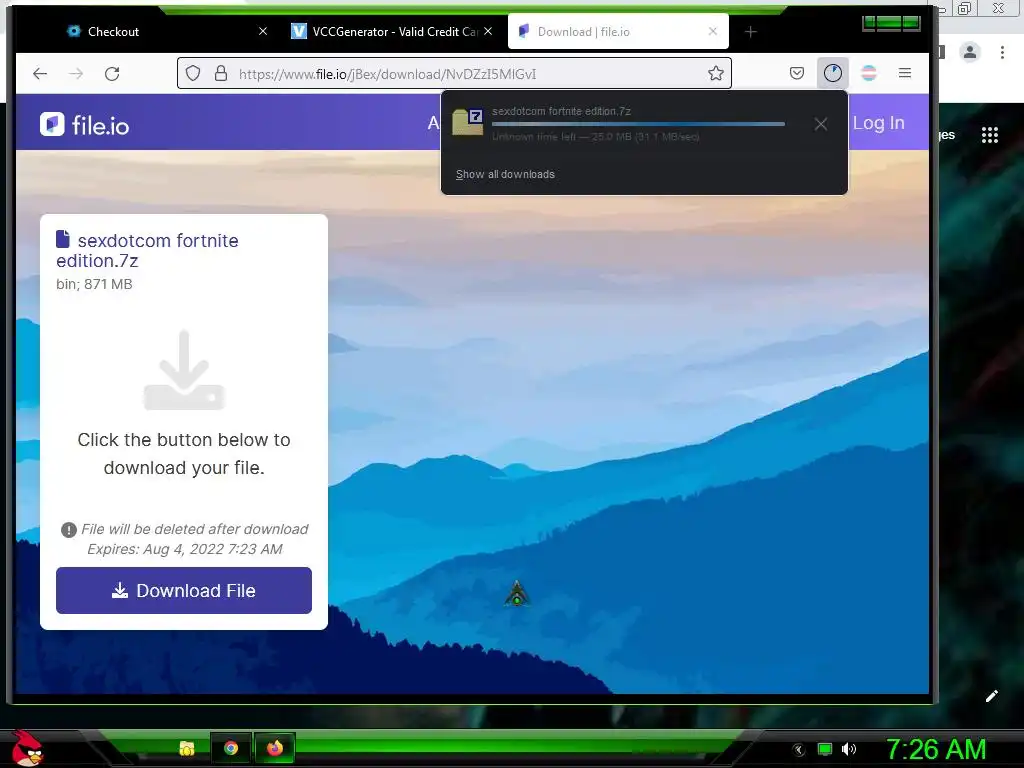Click the Download File button

(x=184, y=590)
